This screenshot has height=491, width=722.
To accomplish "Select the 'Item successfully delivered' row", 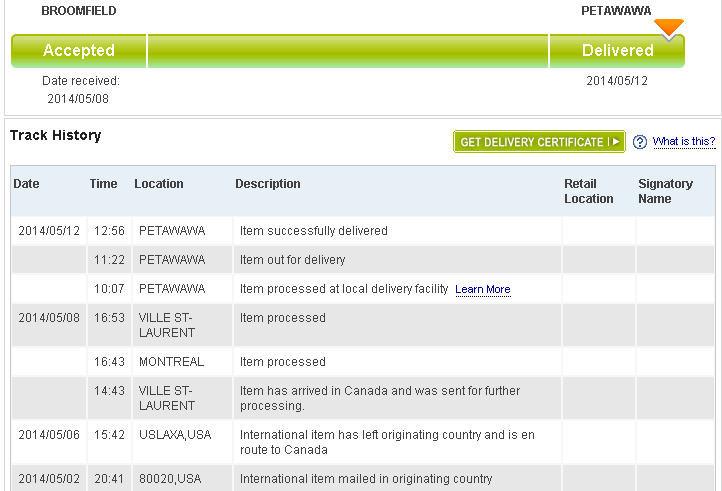I will point(363,231).
